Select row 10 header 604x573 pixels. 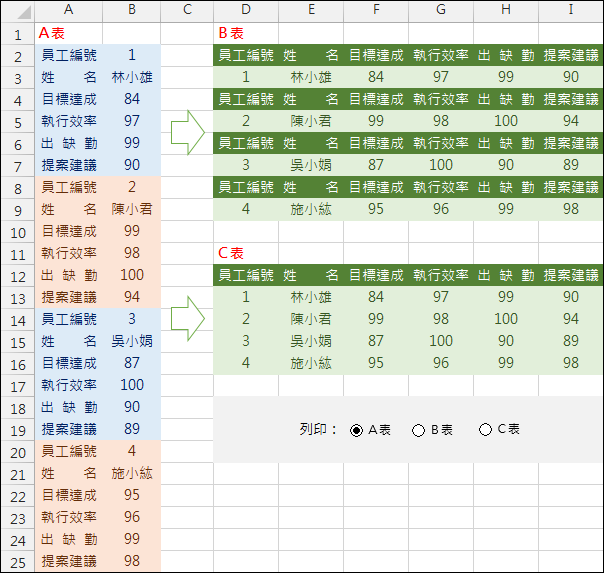tap(18, 233)
